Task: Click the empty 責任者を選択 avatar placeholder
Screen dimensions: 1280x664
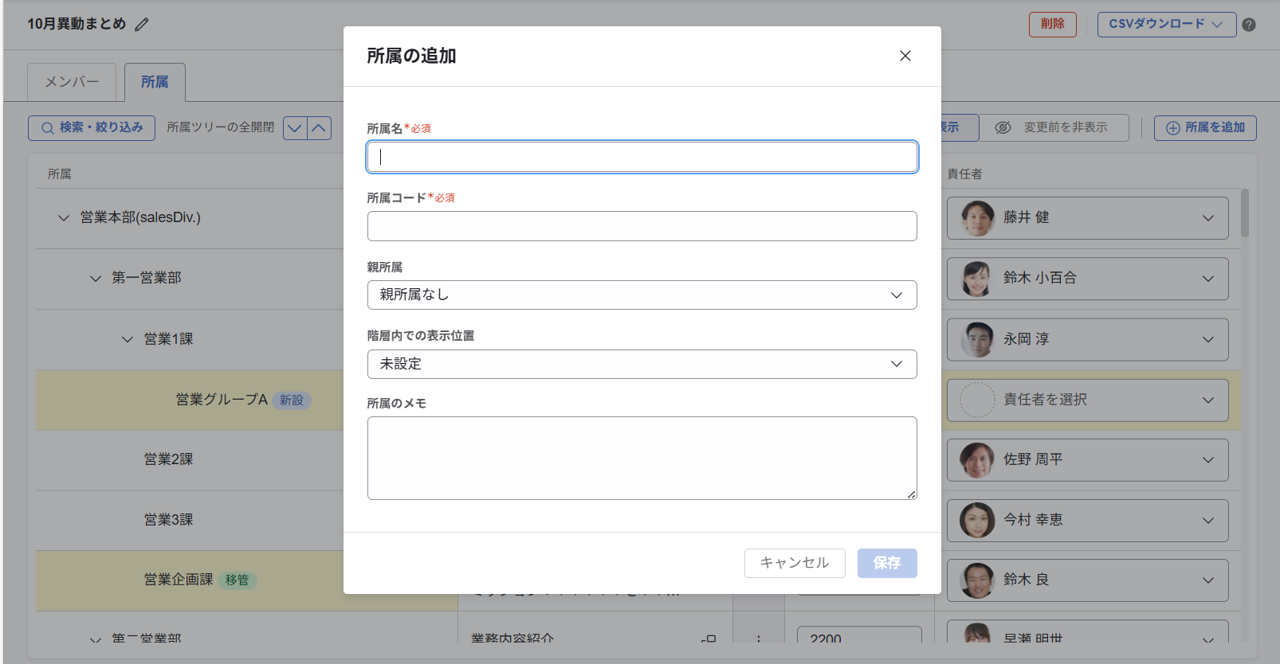Action: [x=977, y=399]
